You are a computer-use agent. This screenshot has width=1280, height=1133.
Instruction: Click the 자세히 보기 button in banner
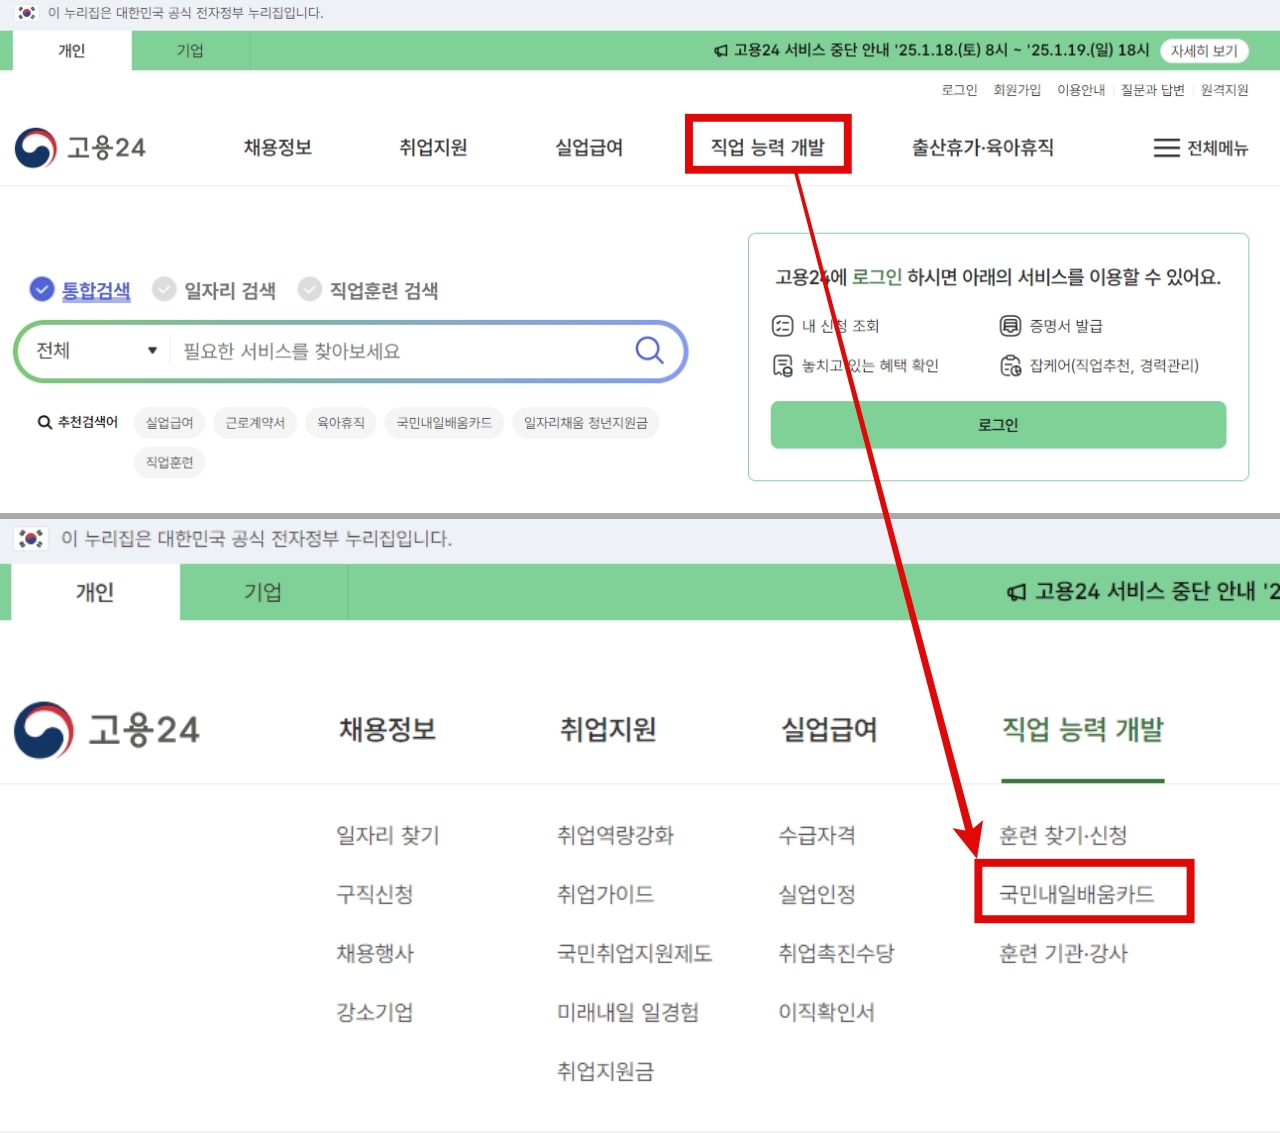(1204, 51)
